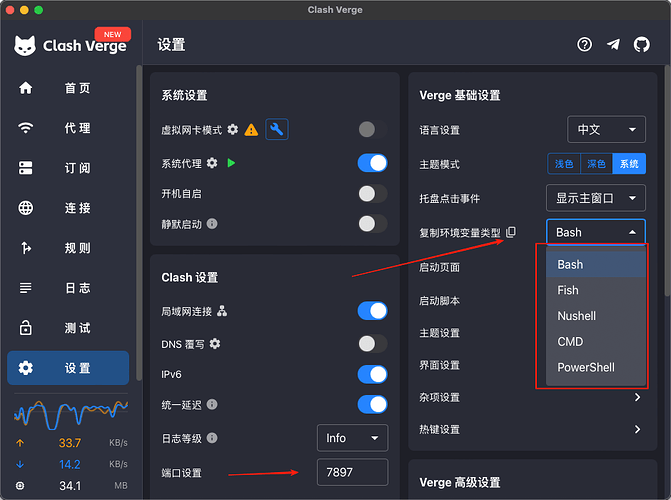Select Bash from dropdown list
This screenshot has height=500, width=671.
point(596,265)
